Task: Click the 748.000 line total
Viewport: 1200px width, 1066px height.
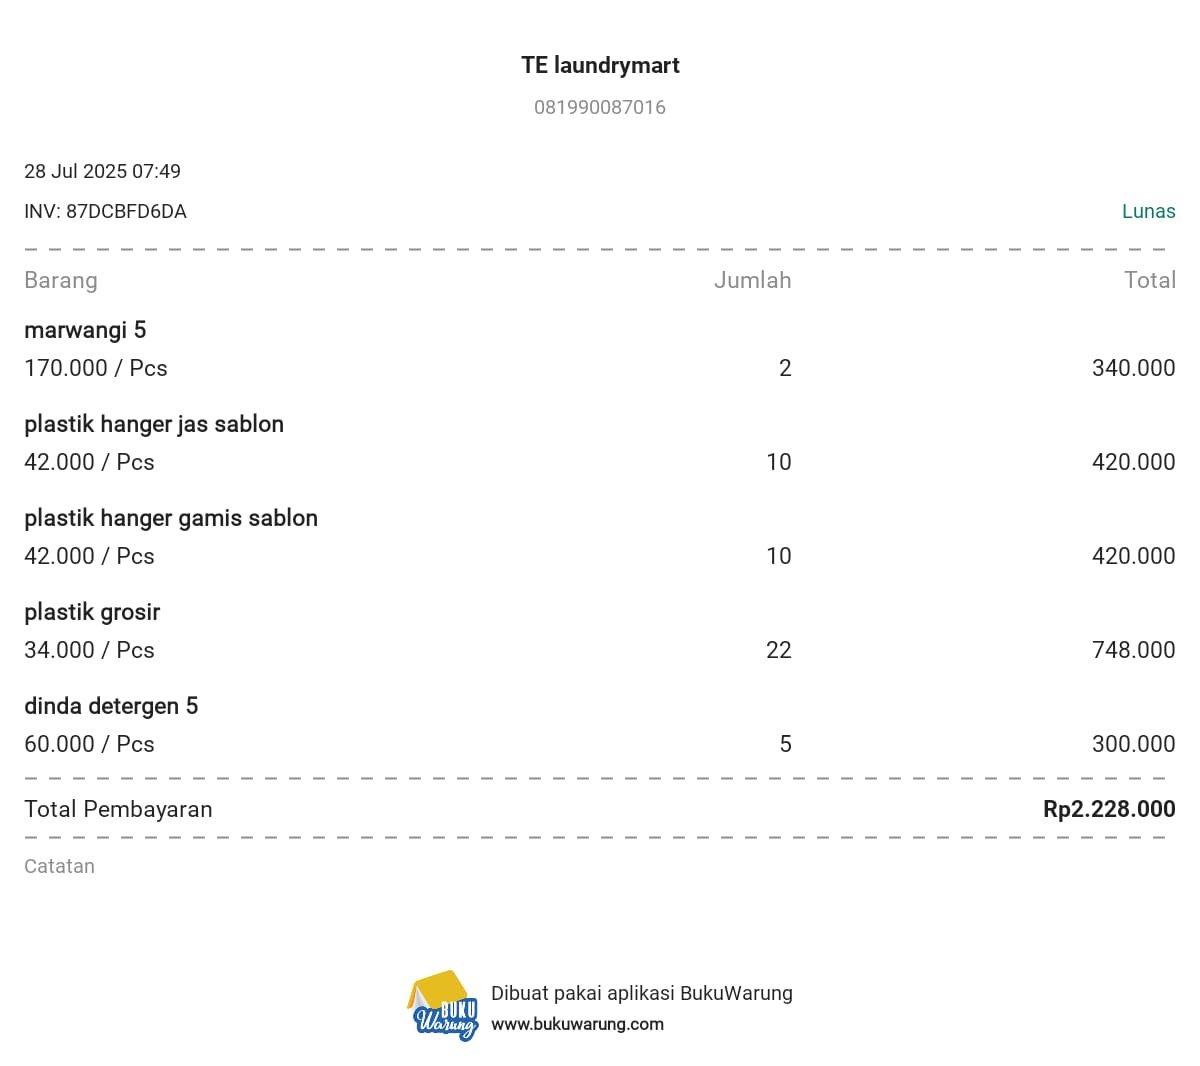Action: click(1133, 650)
